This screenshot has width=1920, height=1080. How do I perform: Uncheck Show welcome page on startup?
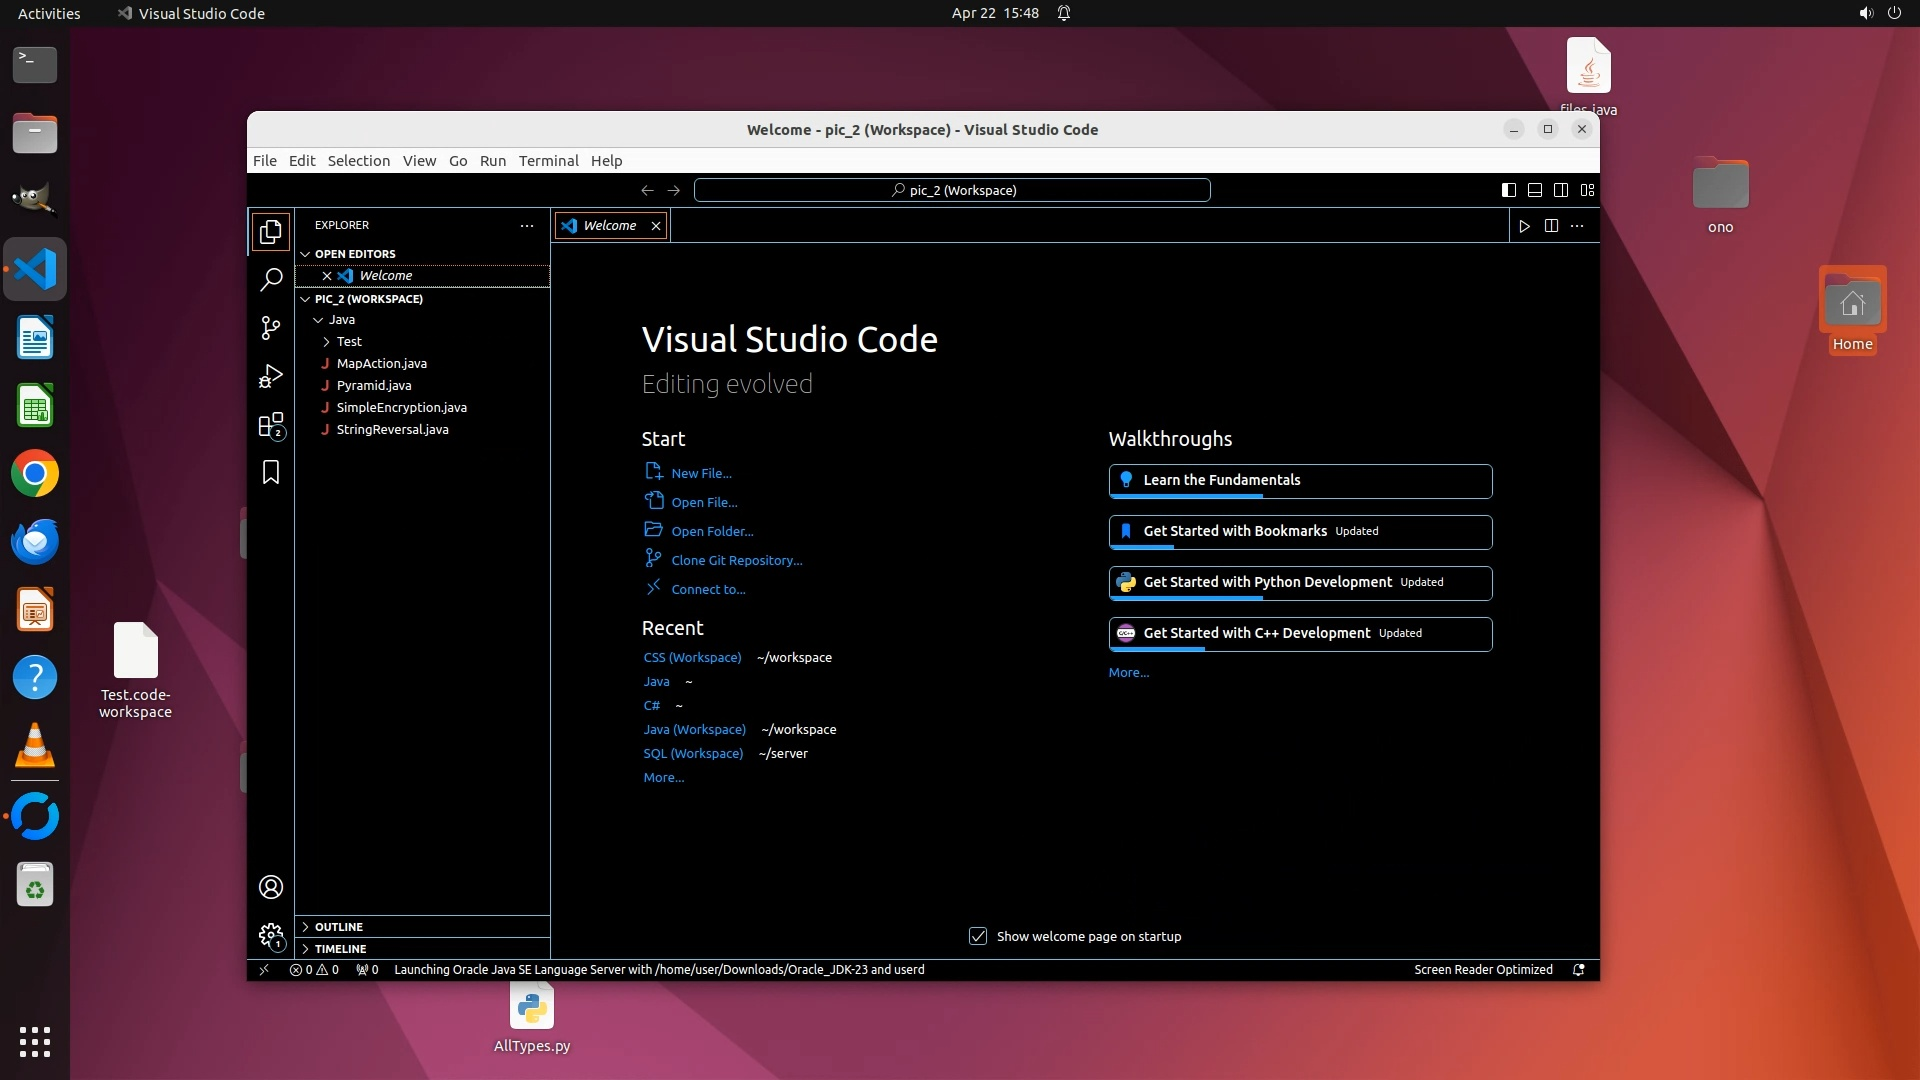(x=978, y=936)
